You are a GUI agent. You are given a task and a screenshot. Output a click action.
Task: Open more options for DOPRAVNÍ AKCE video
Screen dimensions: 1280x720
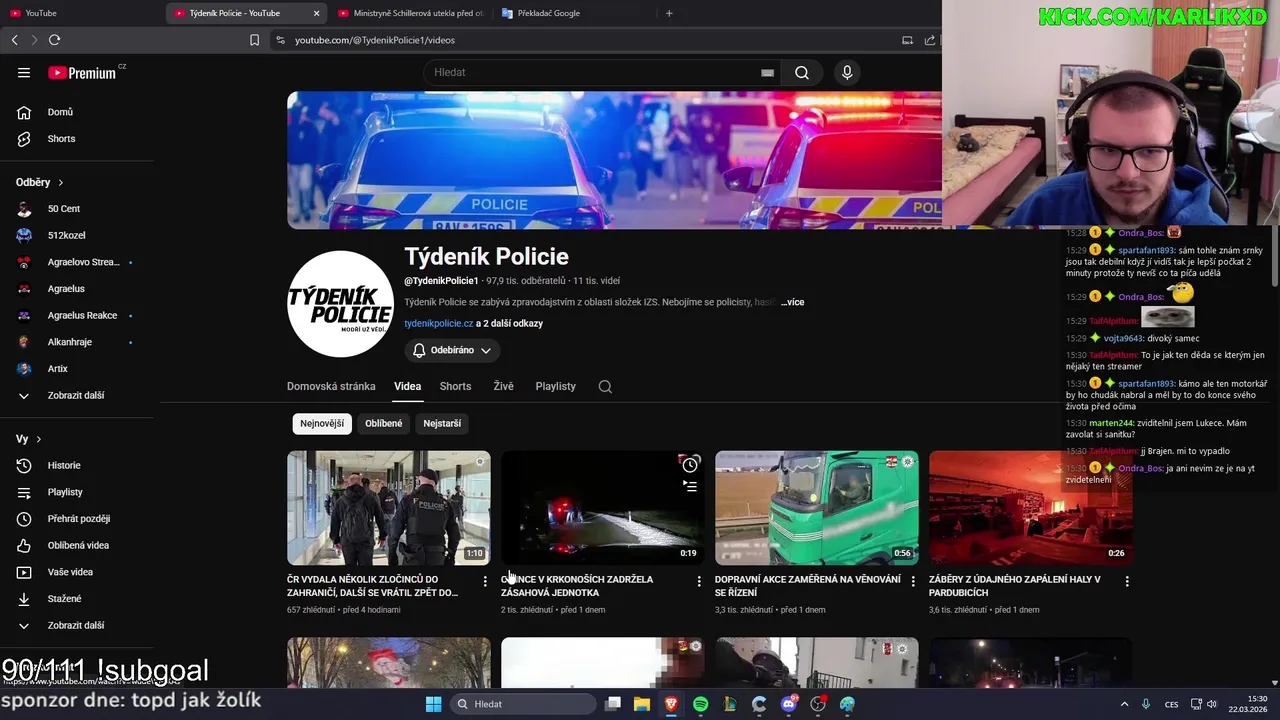913,581
